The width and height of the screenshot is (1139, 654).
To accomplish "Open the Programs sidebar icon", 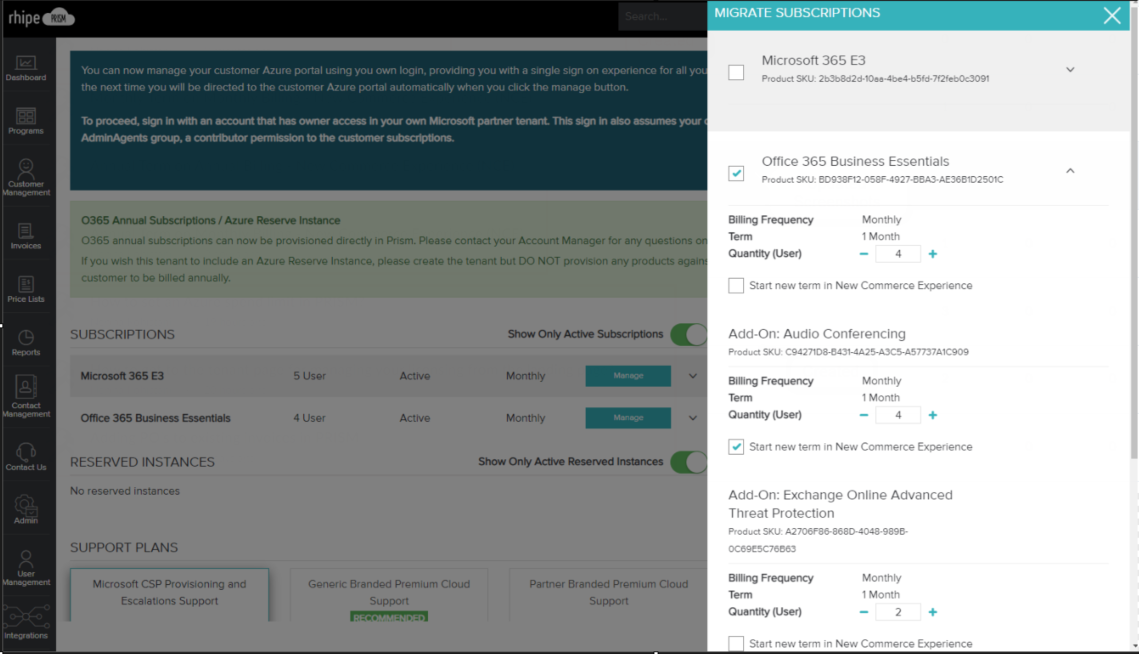I will pyautogui.click(x=26, y=121).
